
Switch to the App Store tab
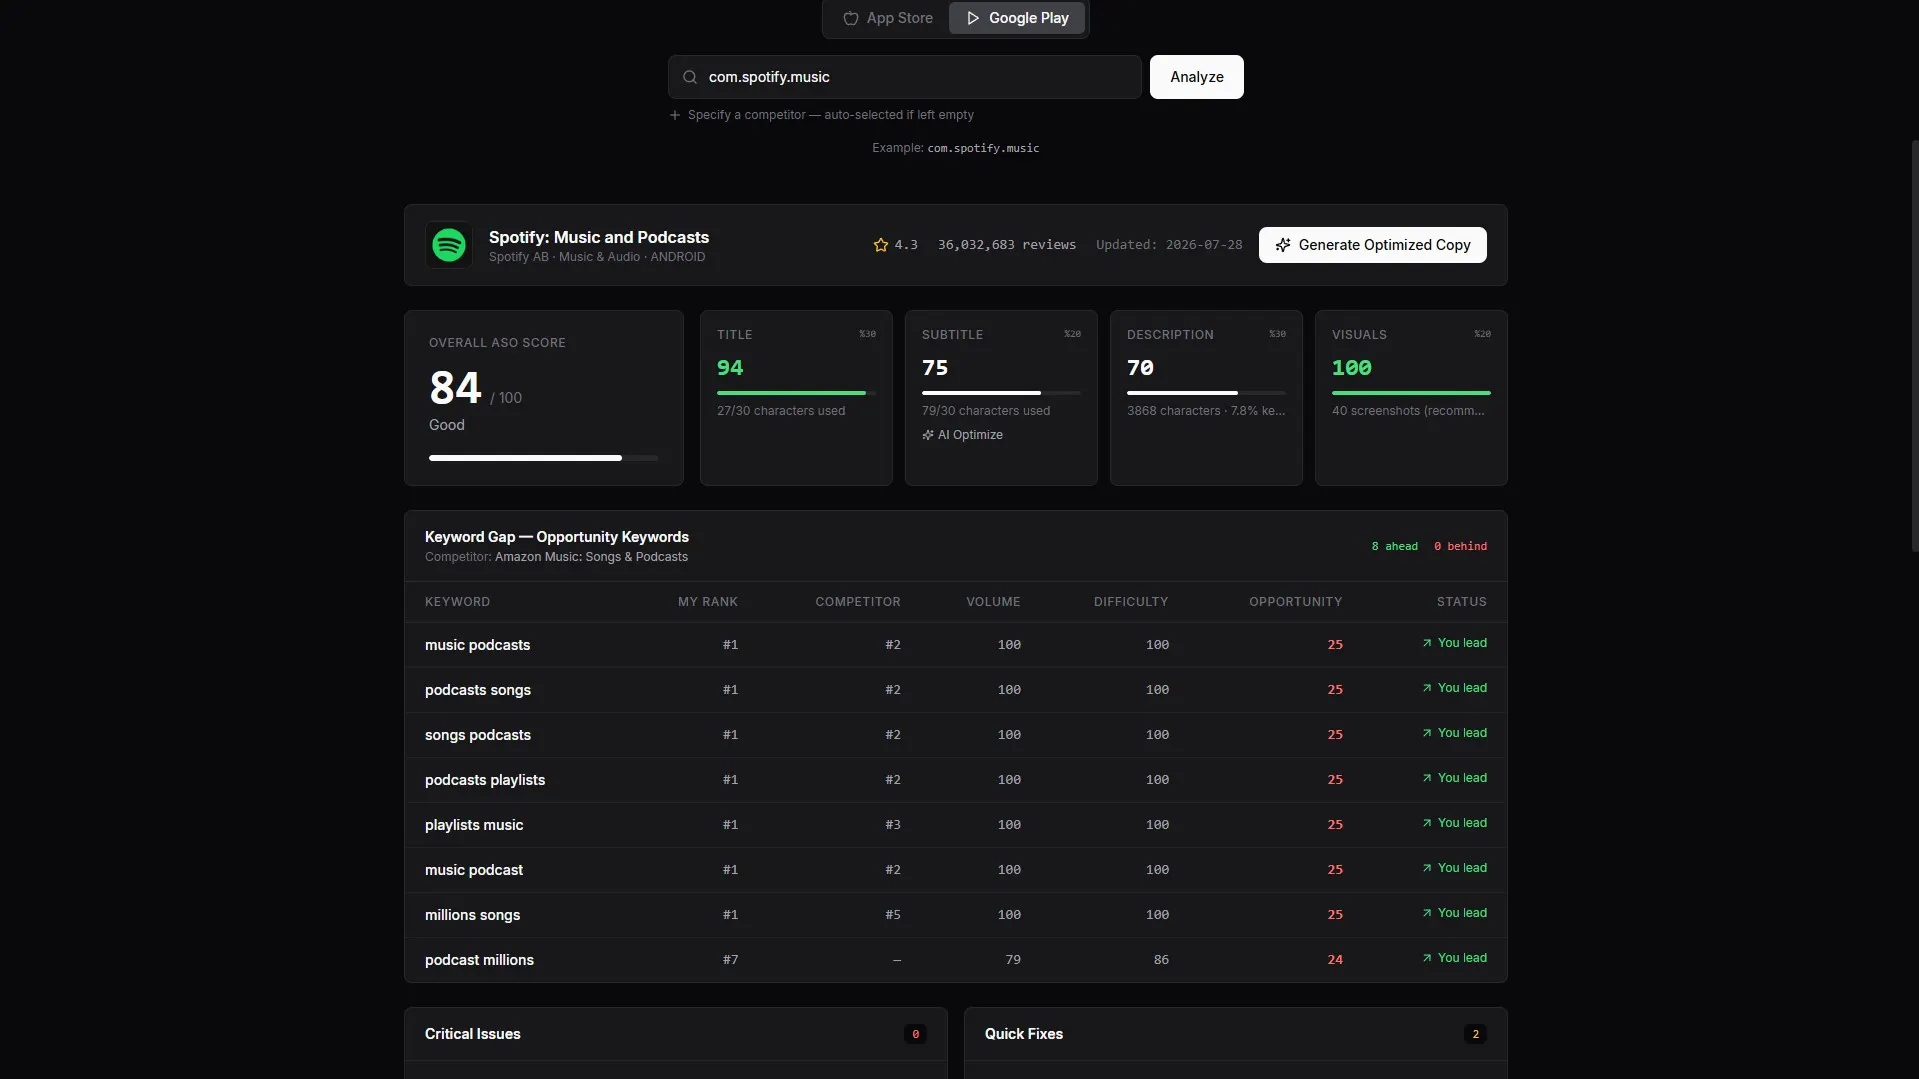(887, 18)
